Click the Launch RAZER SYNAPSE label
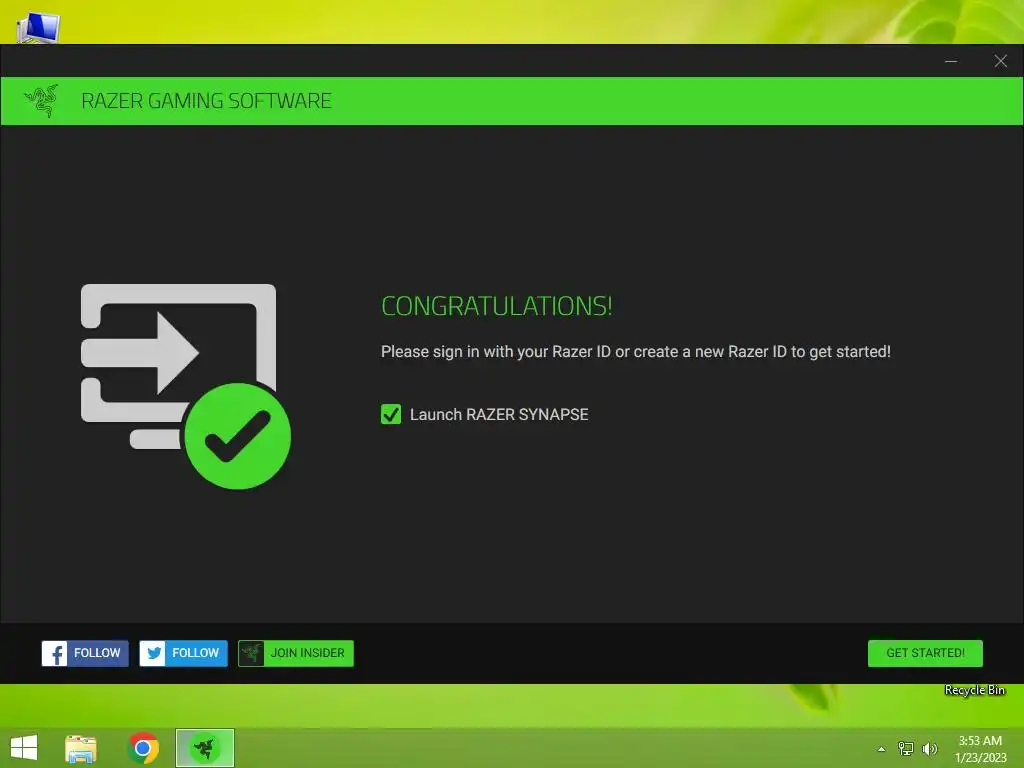1024x768 pixels. (499, 415)
